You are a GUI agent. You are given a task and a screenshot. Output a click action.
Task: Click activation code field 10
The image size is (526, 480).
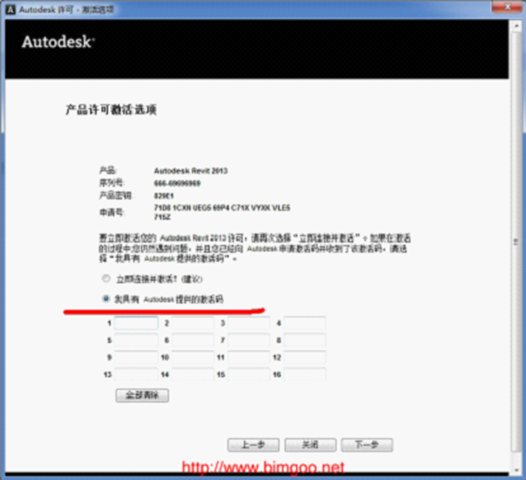[193, 357]
